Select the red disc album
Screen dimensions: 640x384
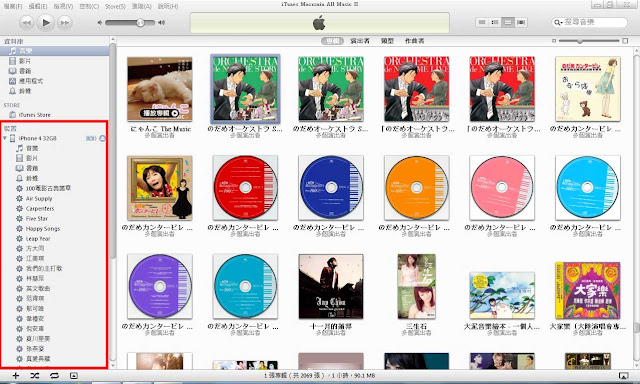245,188
